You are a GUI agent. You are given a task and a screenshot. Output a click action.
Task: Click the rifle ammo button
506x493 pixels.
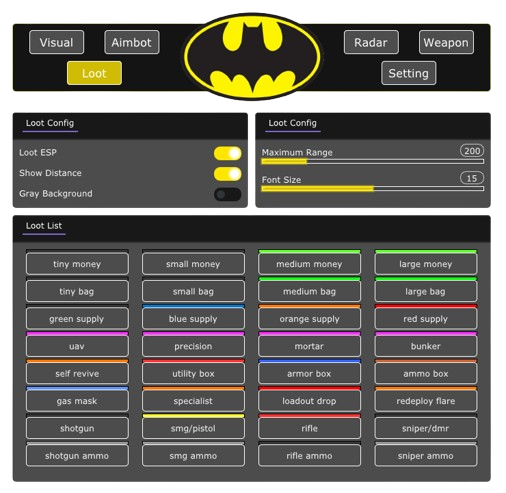coord(309,455)
